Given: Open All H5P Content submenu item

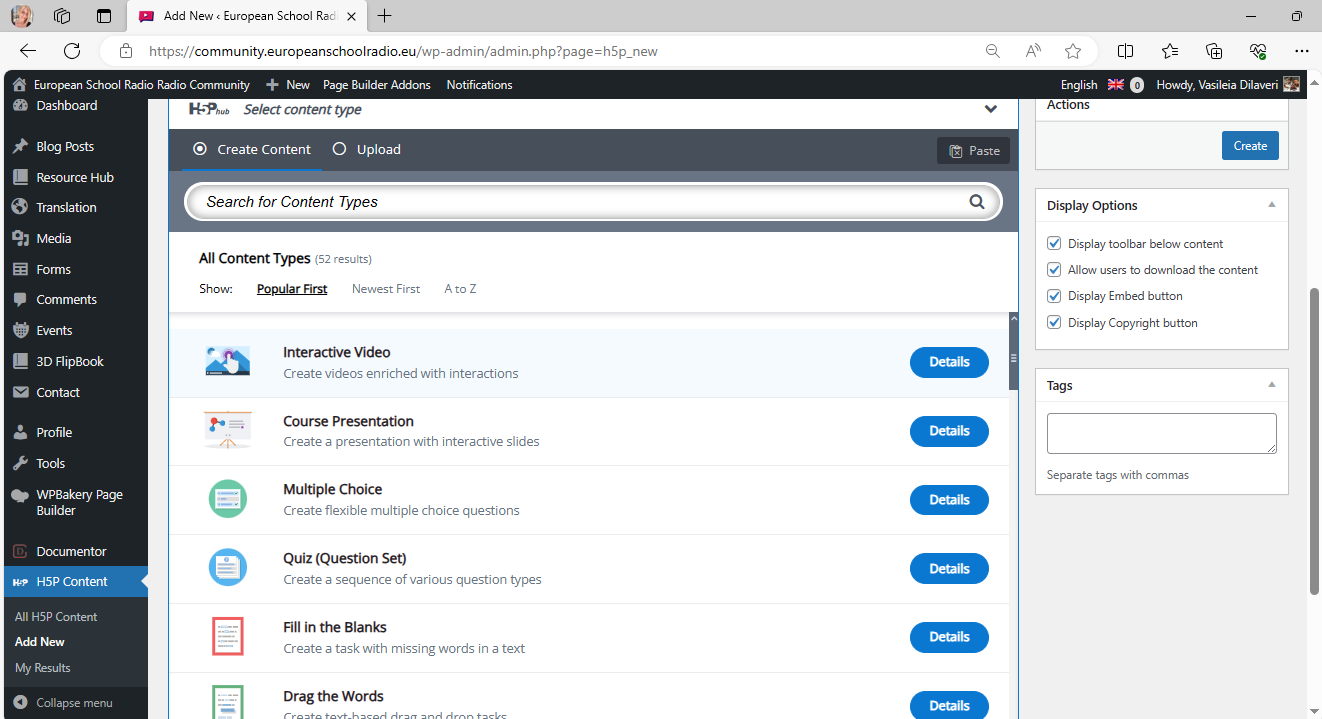Looking at the screenshot, I should pyautogui.click(x=56, y=617).
